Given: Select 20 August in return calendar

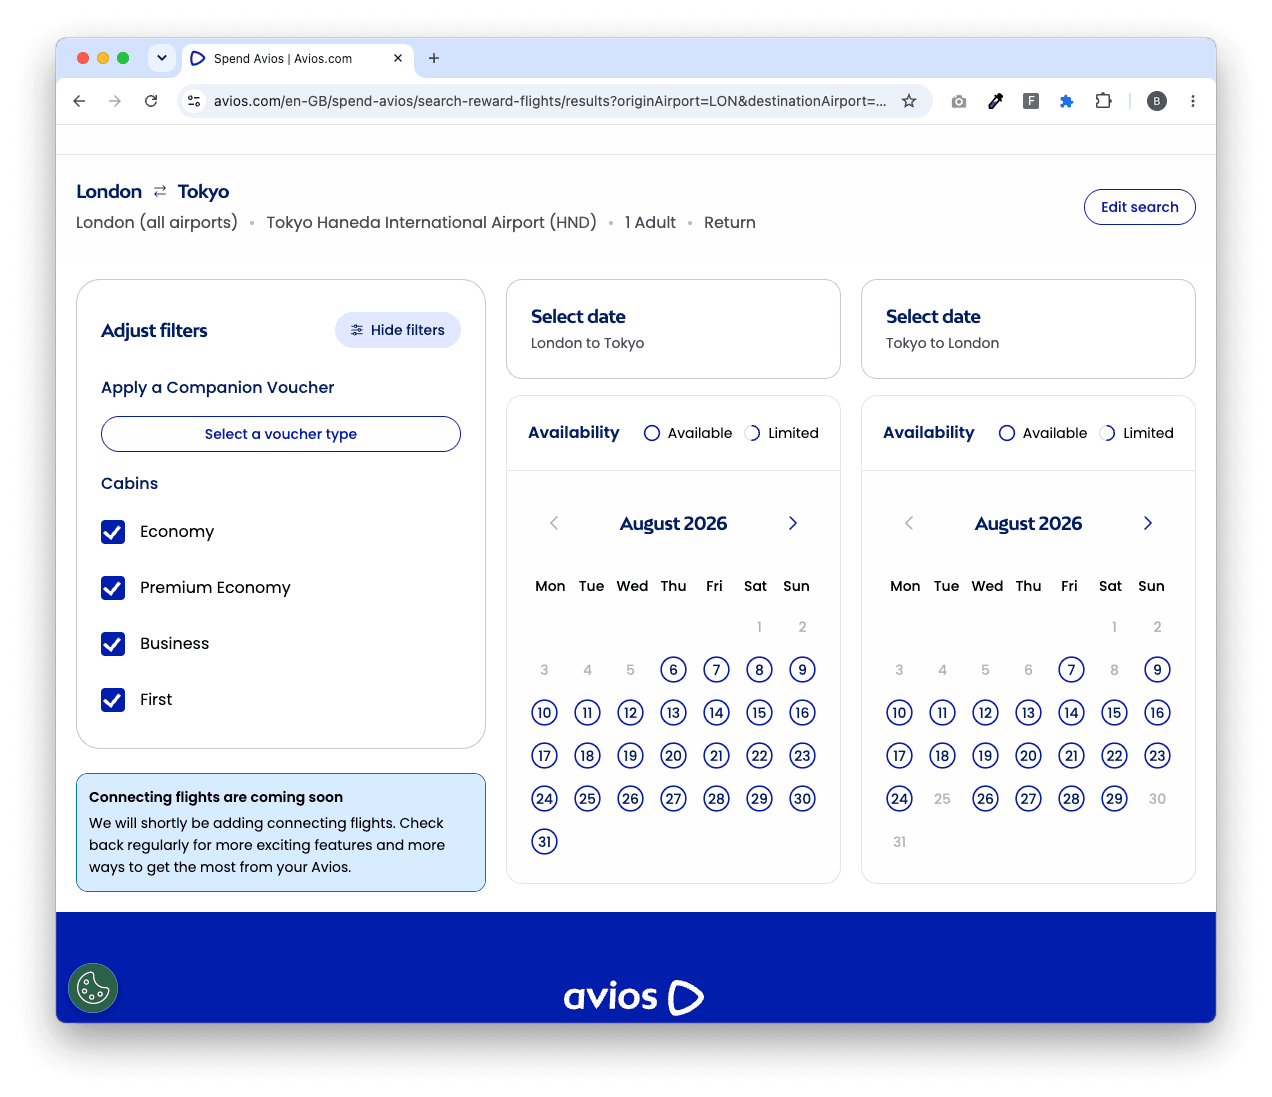Looking at the screenshot, I should click(x=1028, y=756).
